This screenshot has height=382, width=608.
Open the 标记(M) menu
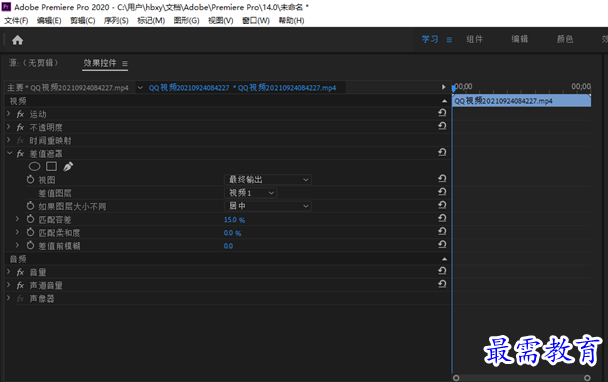point(151,21)
